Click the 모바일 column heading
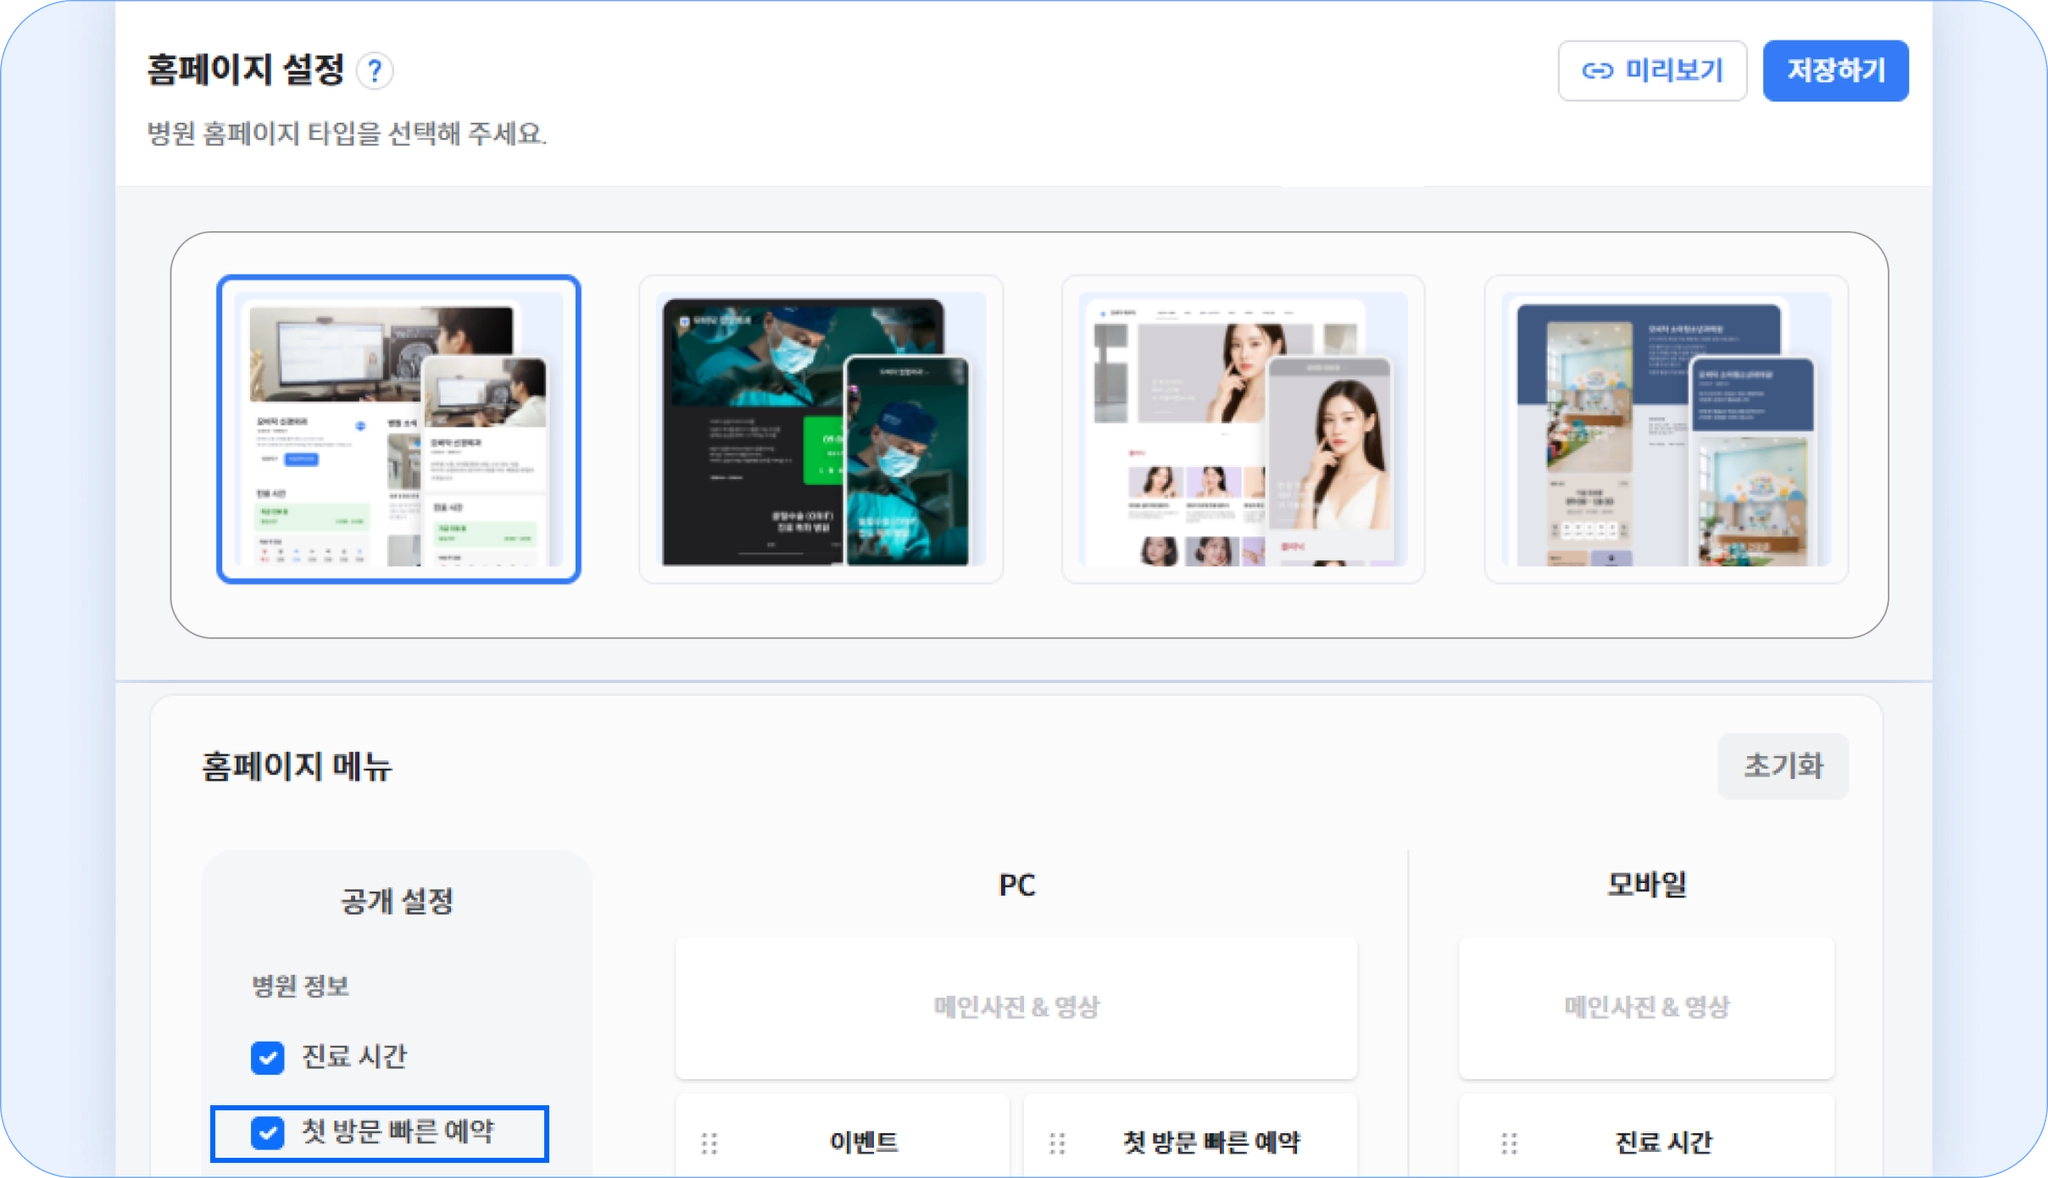This screenshot has height=1178, width=2048. point(1646,885)
